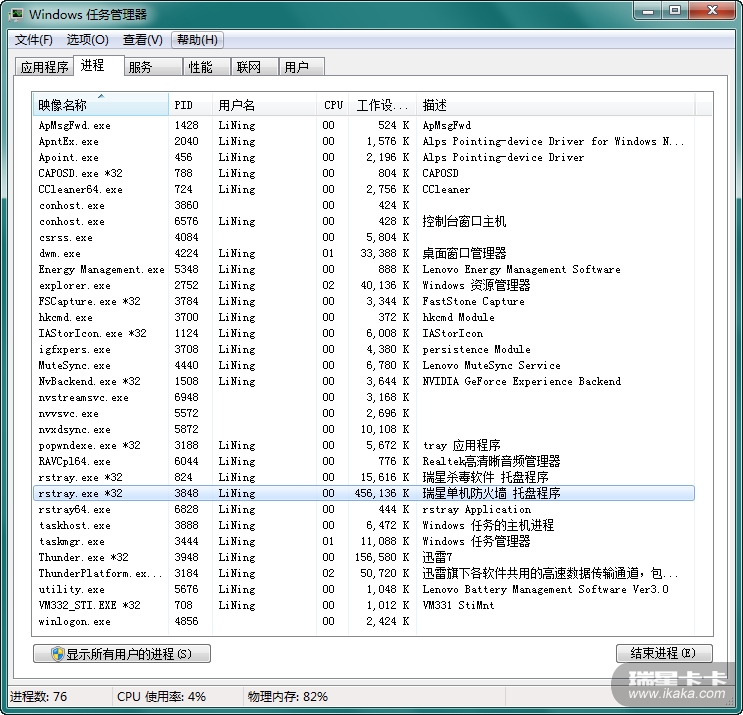Select the taskmgr.exe process
Viewport: 743px width, 715px height.
tap(364, 541)
